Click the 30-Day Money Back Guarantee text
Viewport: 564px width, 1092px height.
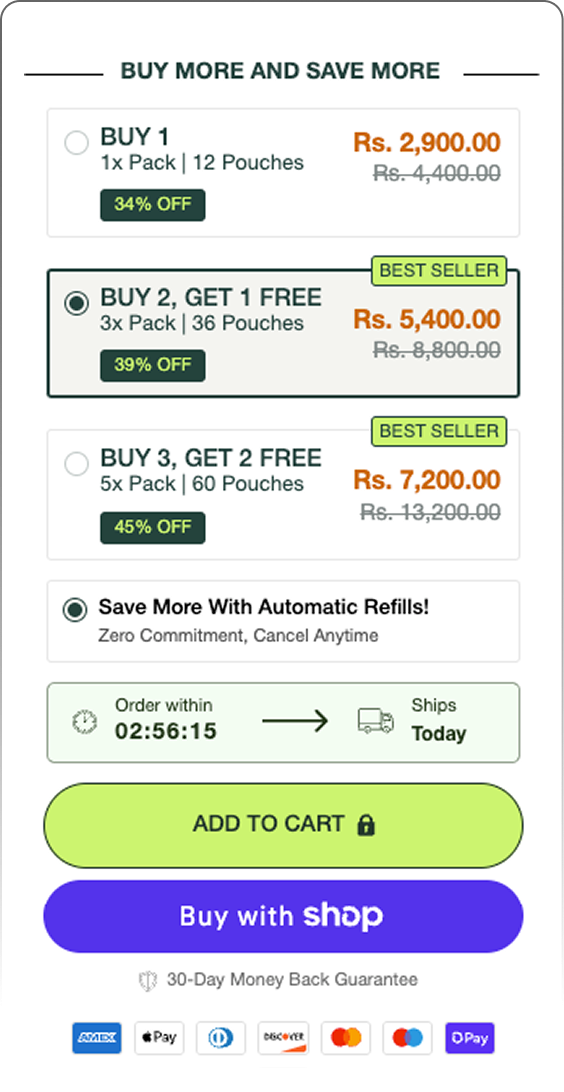point(292,980)
